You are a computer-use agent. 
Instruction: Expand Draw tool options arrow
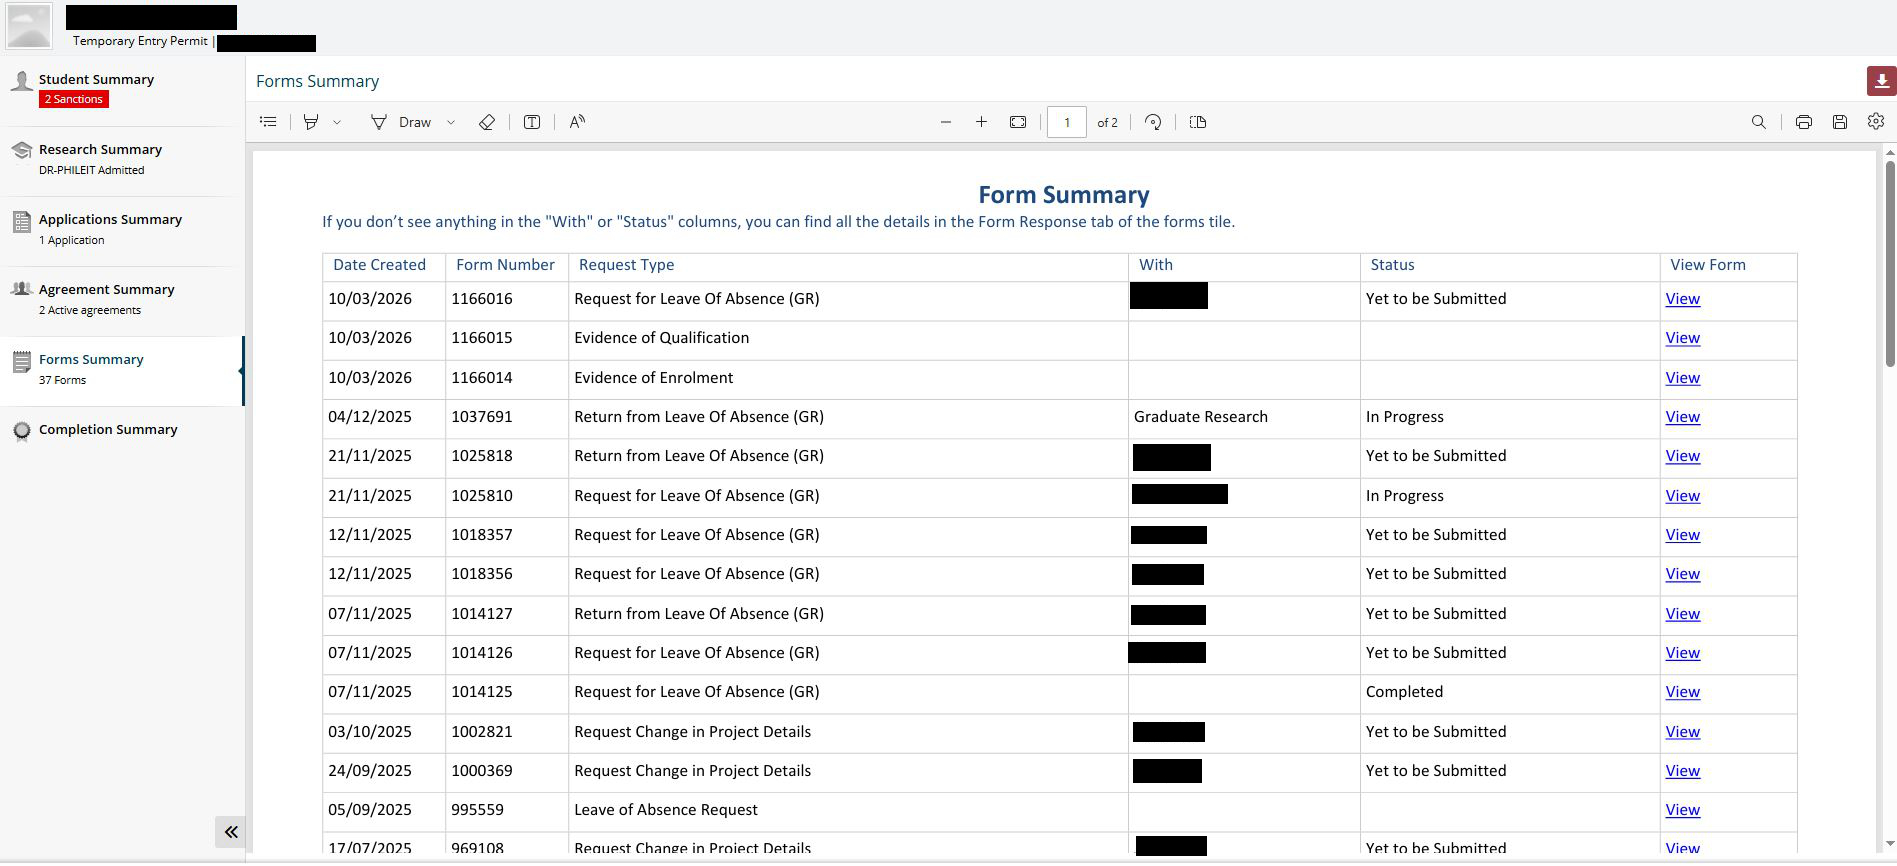click(x=451, y=122)
